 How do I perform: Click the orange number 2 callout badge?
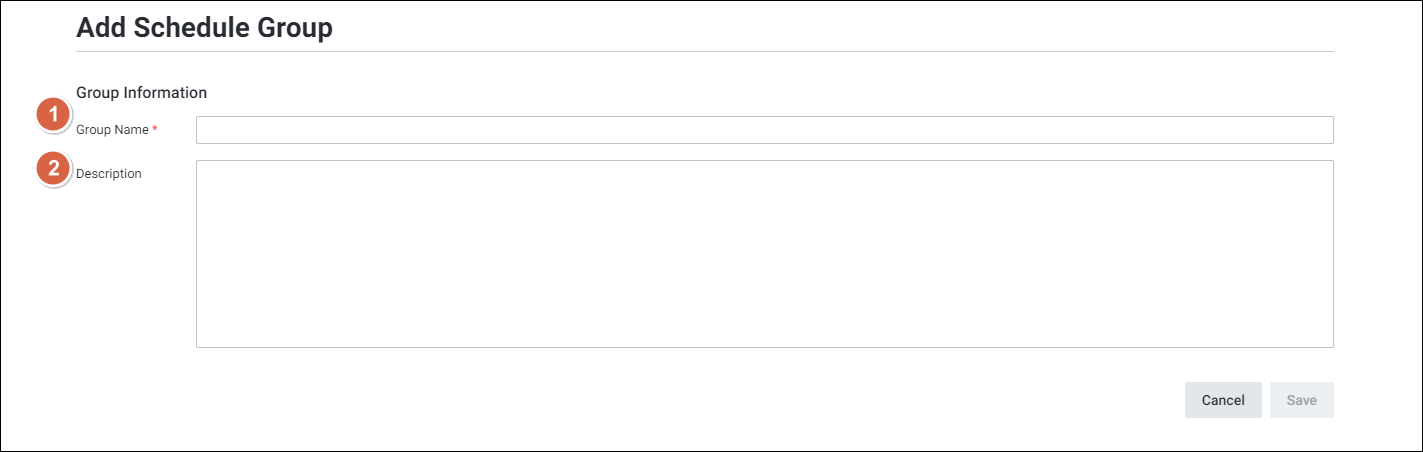[x=54, y=169]
